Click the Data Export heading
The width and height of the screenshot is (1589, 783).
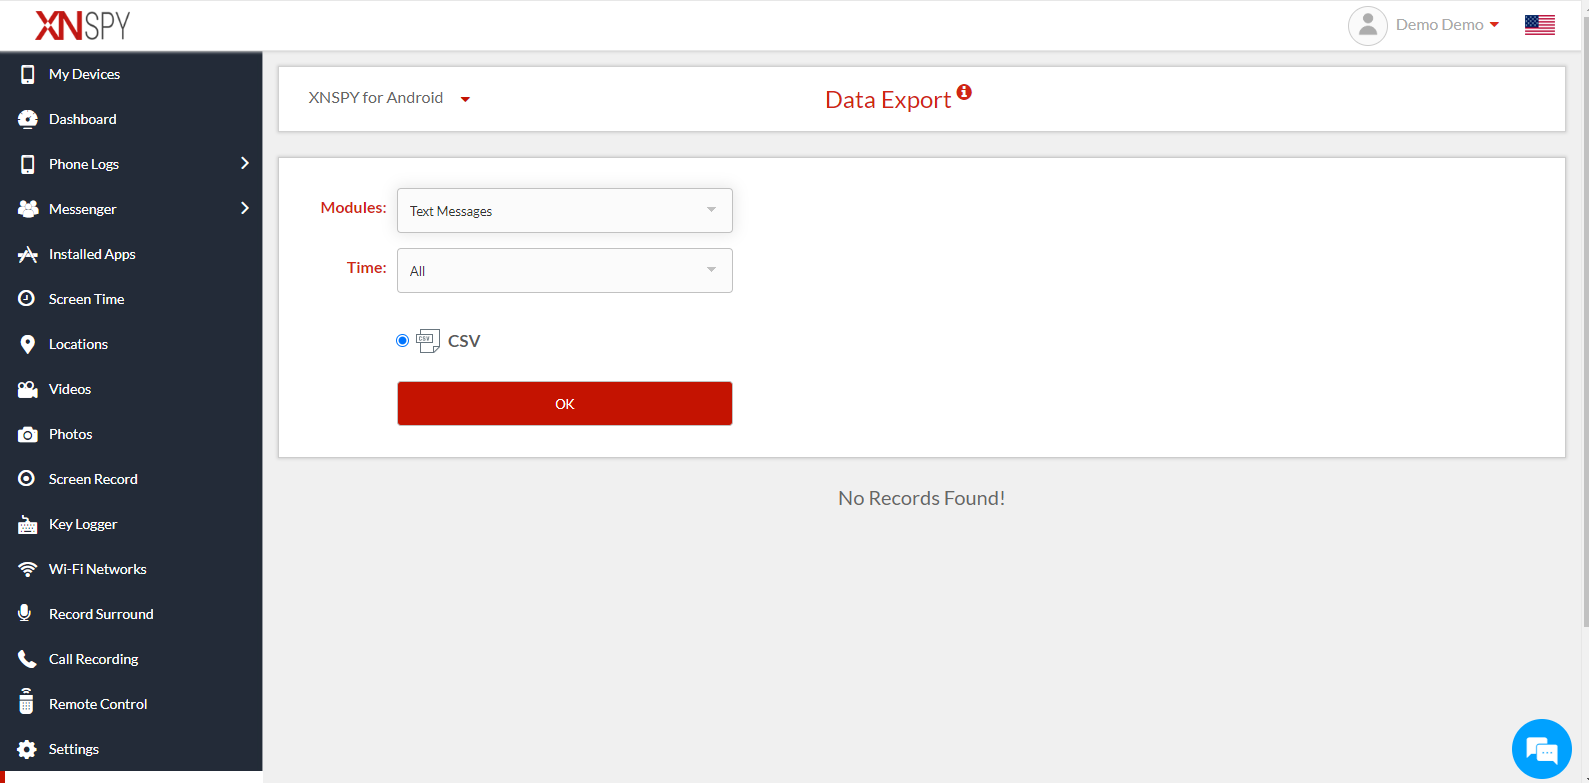tap(888, 100)
